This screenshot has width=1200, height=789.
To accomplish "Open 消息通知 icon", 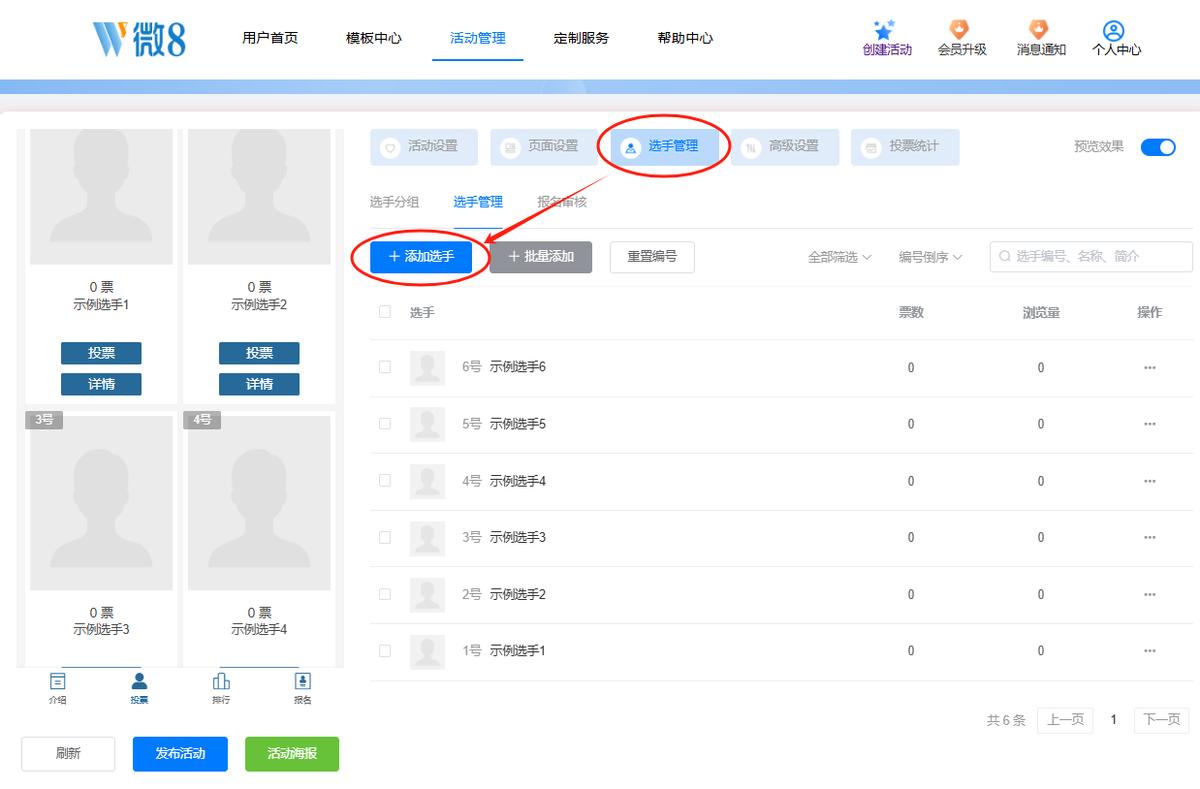I will [1039, 30].
